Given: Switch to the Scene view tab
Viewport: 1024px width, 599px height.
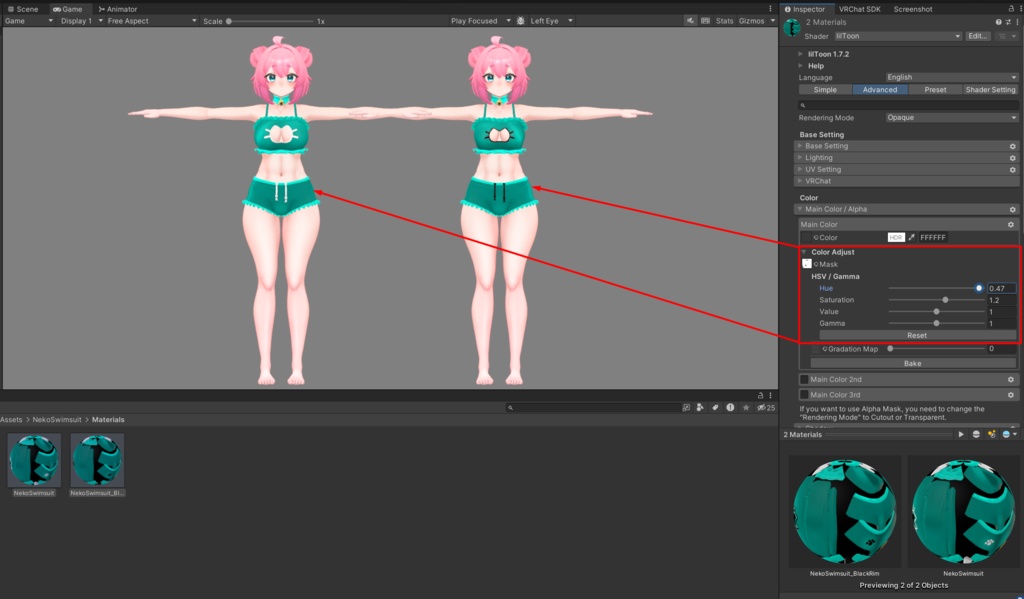Looking at the screenshot, I should 23,8.
